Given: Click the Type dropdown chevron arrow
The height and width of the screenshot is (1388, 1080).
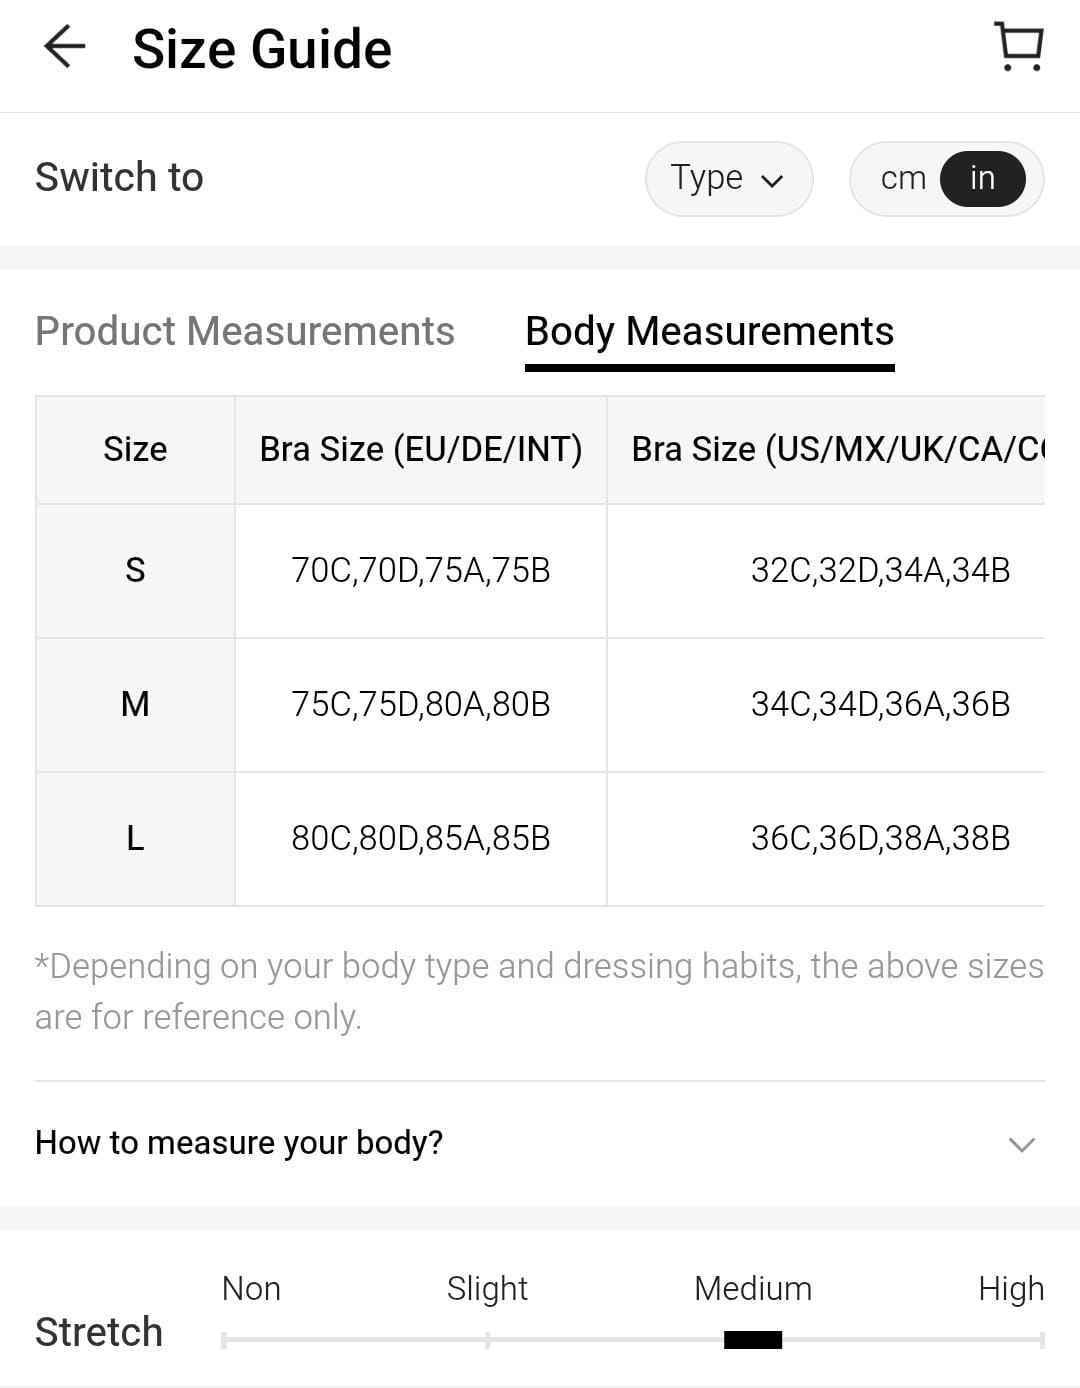Looking at the screenshot, I should [772, 181].
